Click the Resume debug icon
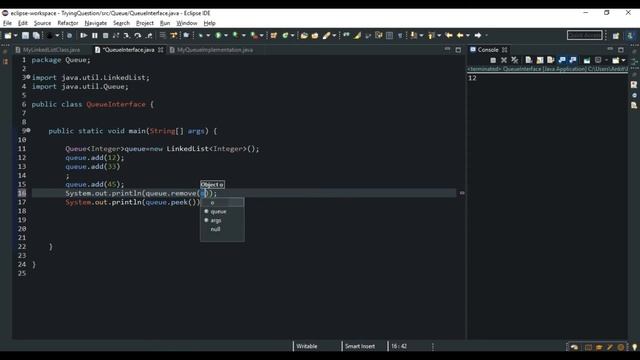Screen dimensions: 640x360 point(83,36)
